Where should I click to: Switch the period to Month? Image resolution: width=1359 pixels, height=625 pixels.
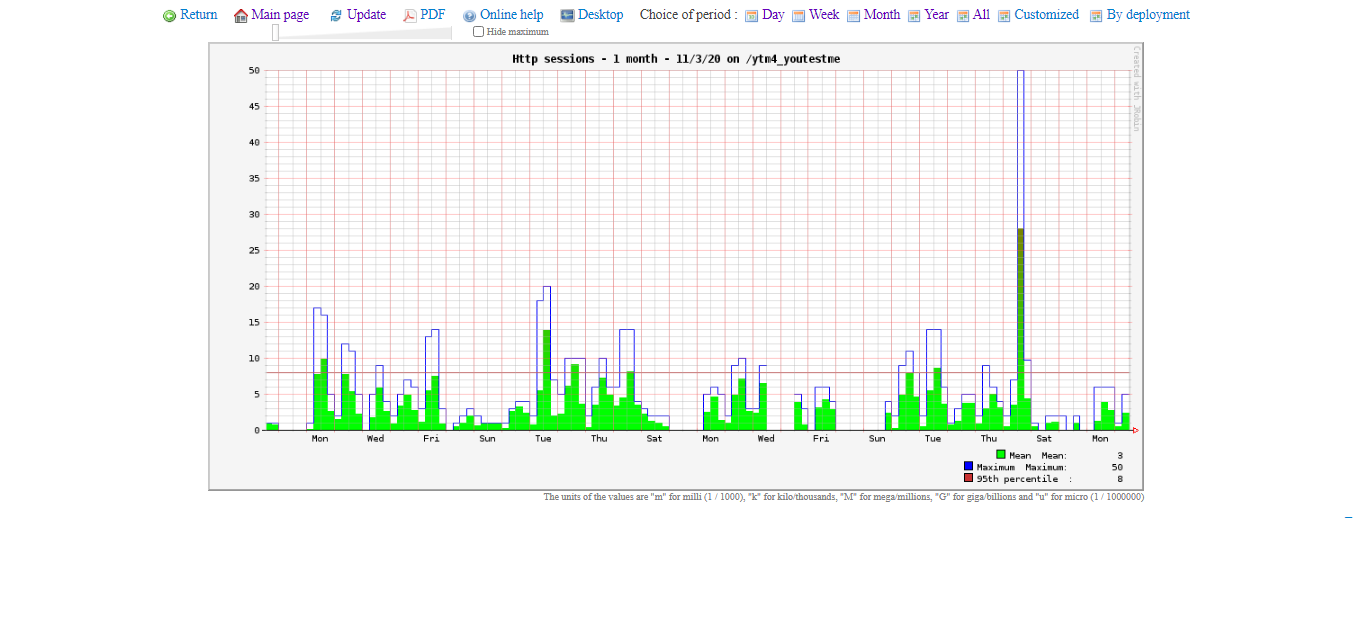click(881, 15)
